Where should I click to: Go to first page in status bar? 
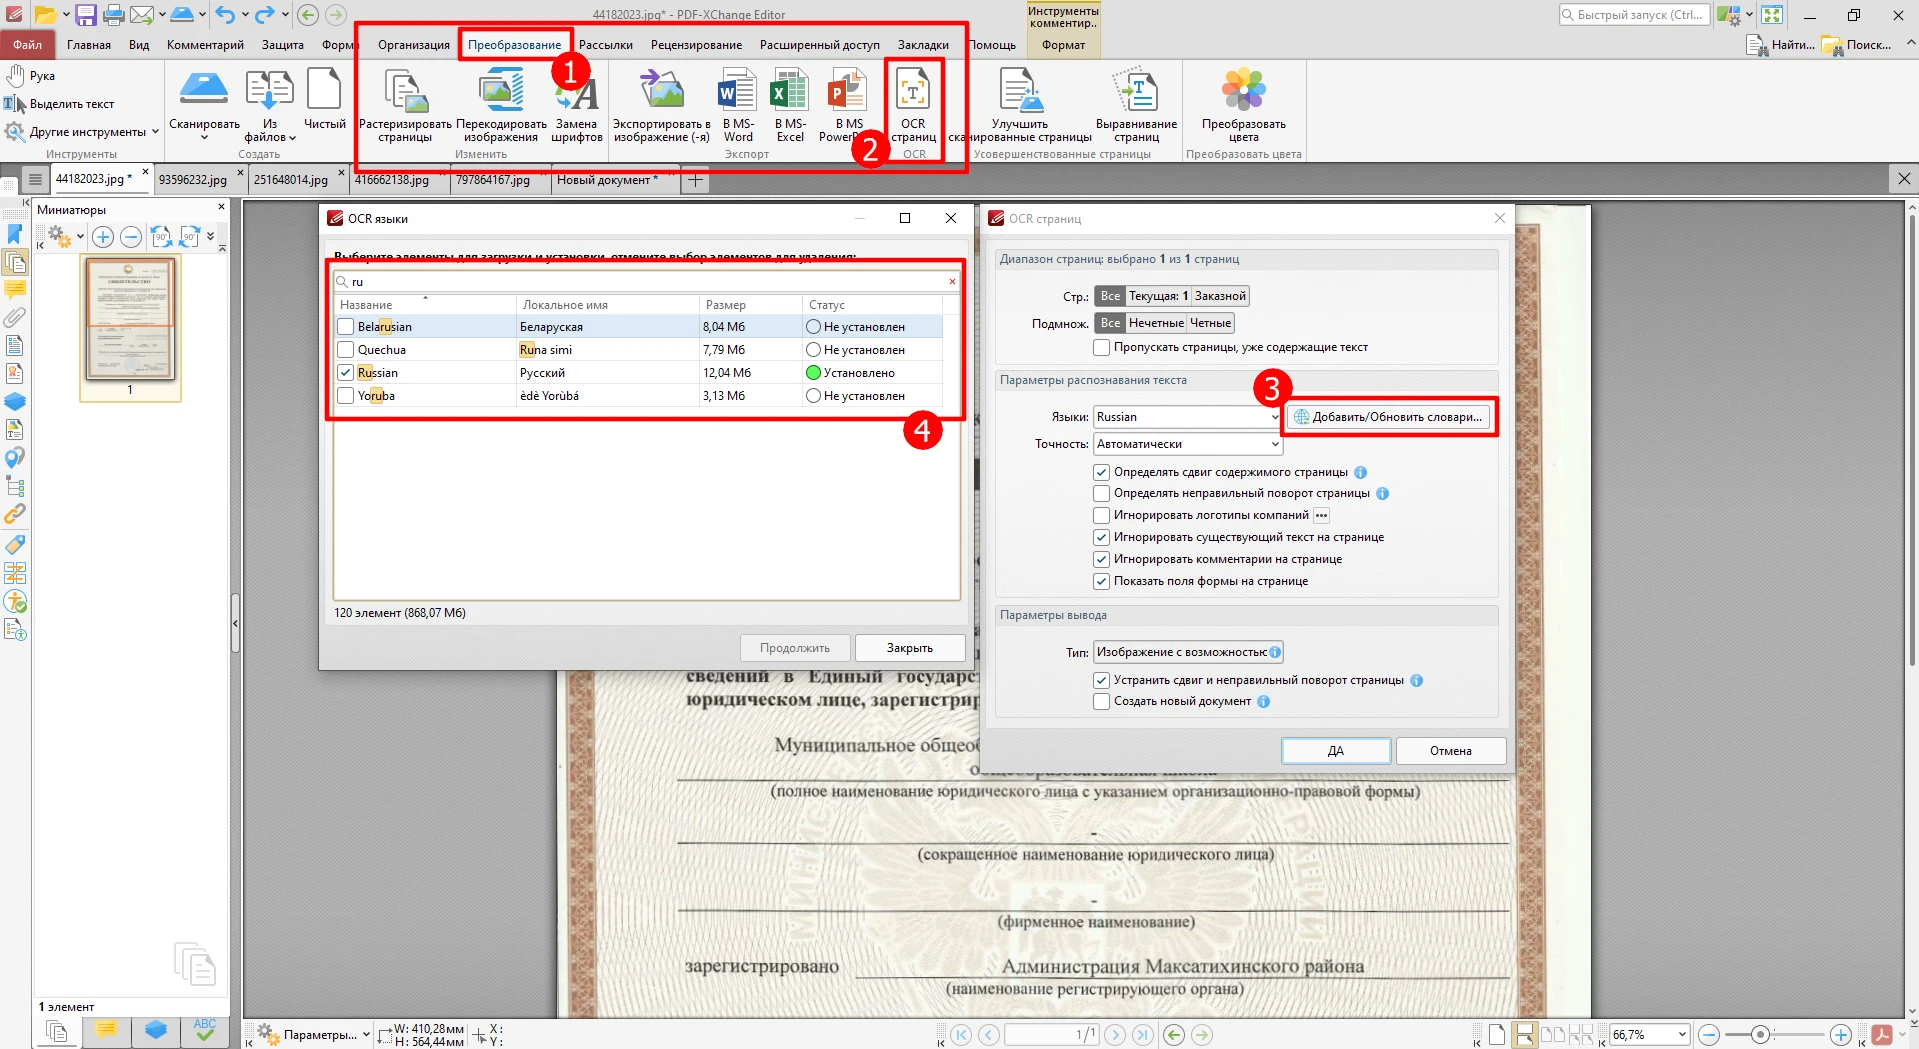(x=961, y=1035)
